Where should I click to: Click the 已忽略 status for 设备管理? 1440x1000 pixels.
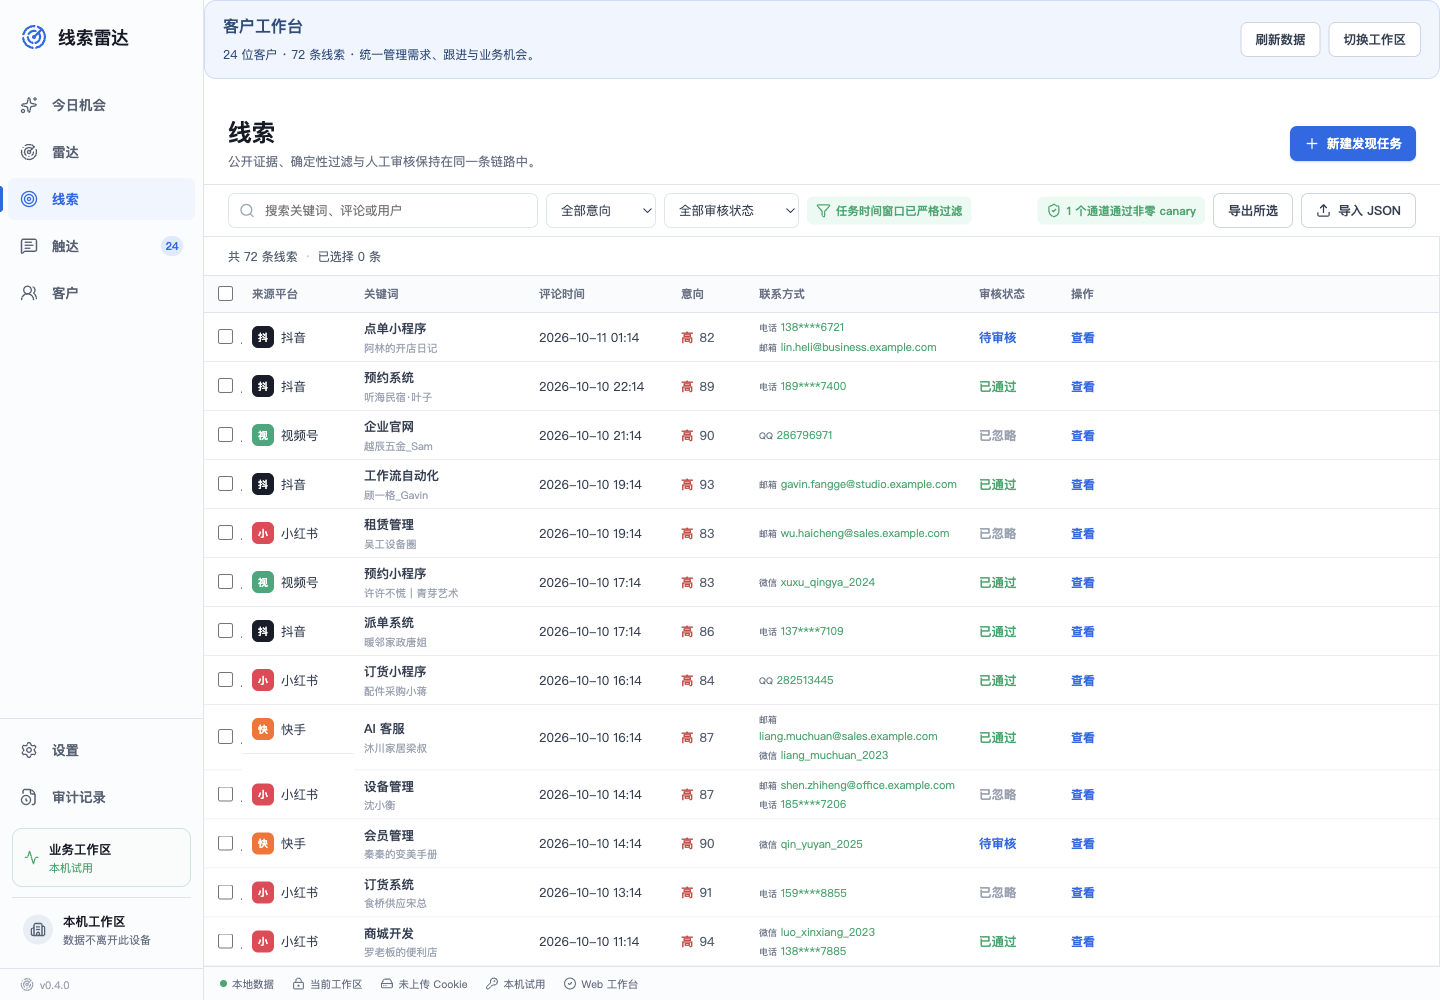click(x=998, y=795)
